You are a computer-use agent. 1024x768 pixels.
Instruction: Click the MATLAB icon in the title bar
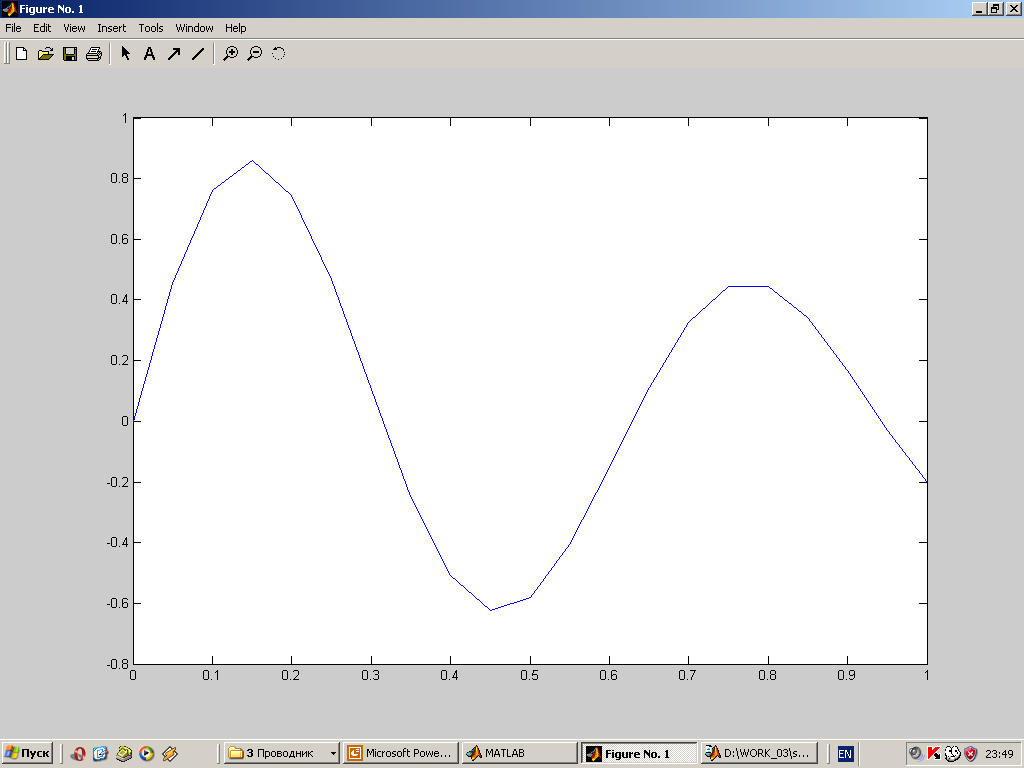pyautogui.click(x=8, y=8)
